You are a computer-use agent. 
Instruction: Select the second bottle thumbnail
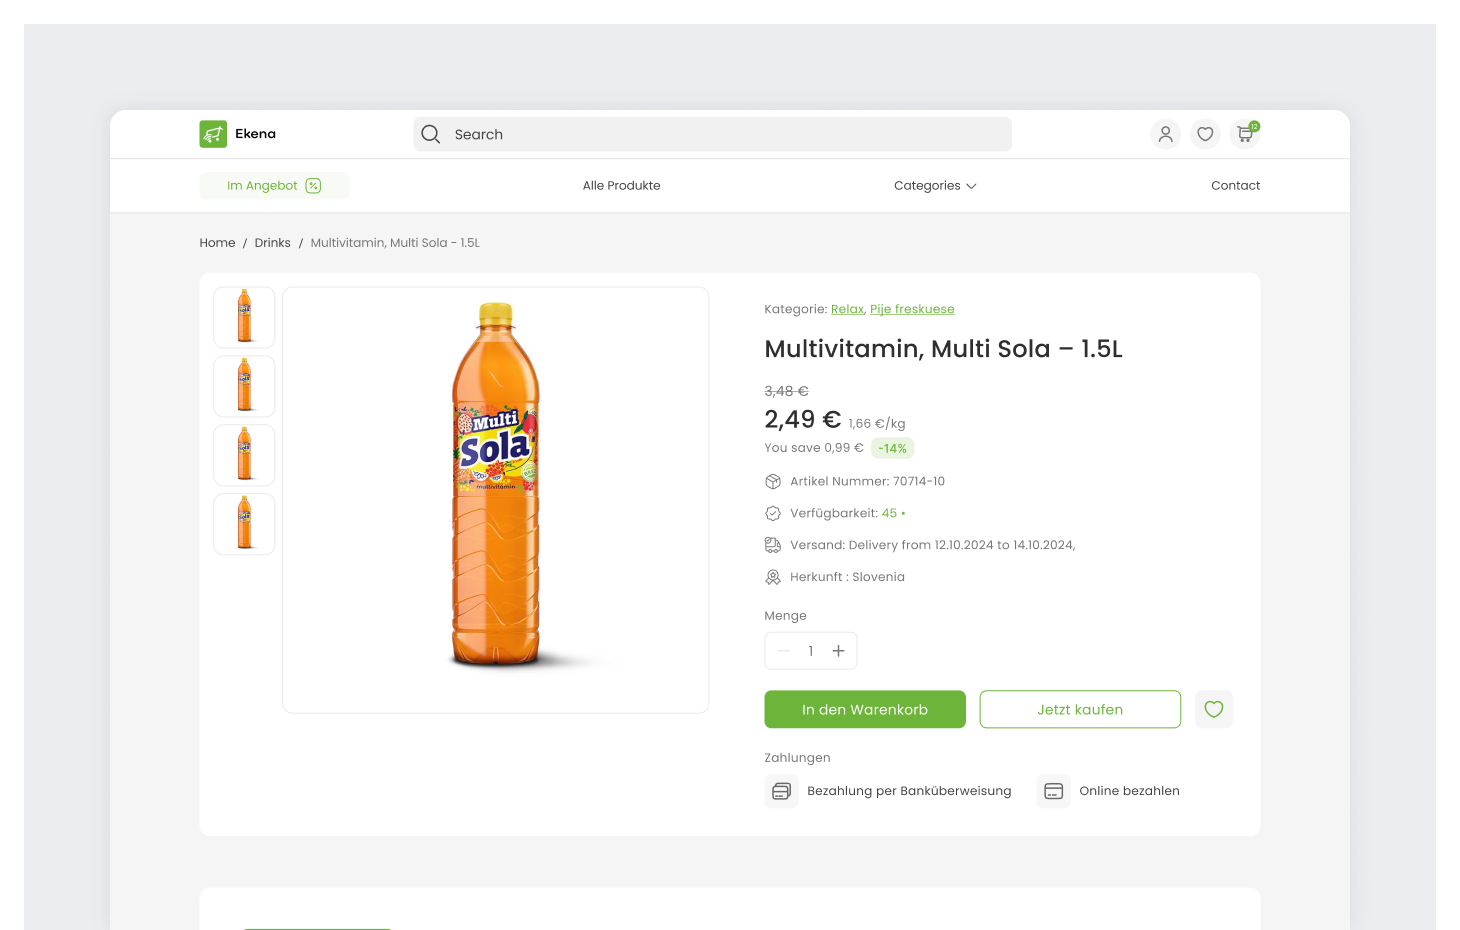pyautogui.click(x=243, y=386)
